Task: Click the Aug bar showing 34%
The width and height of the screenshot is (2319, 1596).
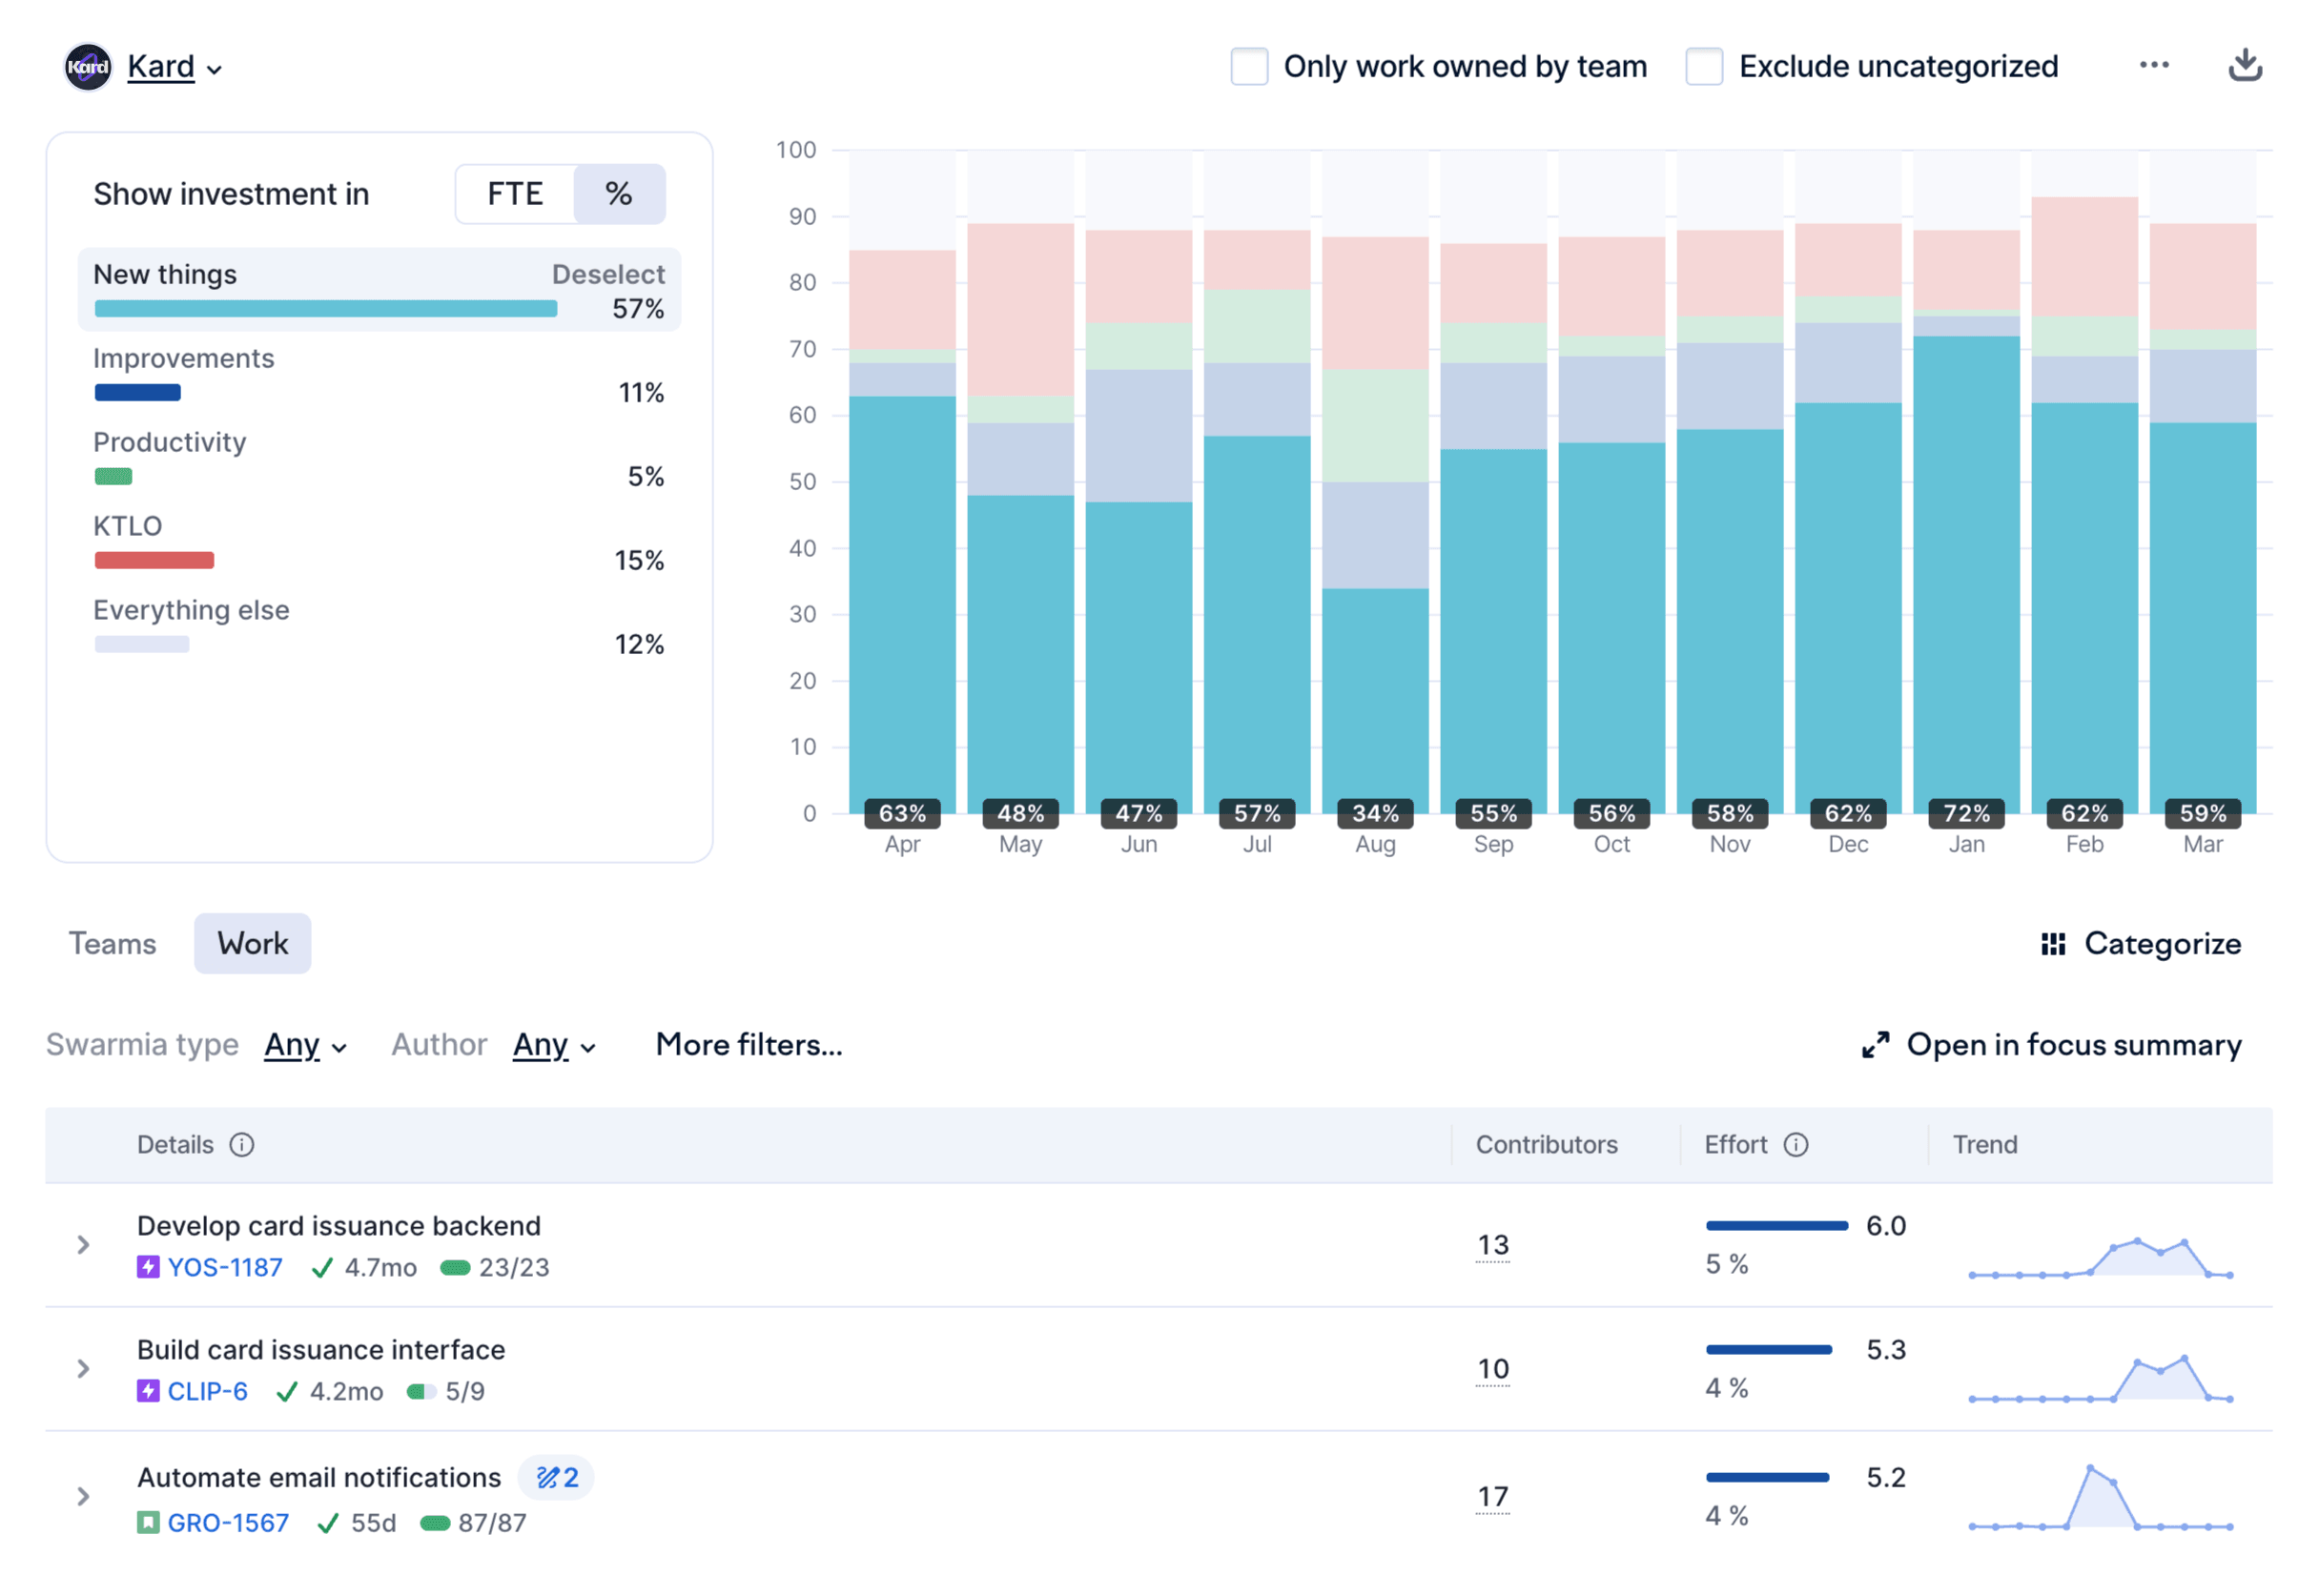Action: pyautogui.click(x=1374, y=700)
